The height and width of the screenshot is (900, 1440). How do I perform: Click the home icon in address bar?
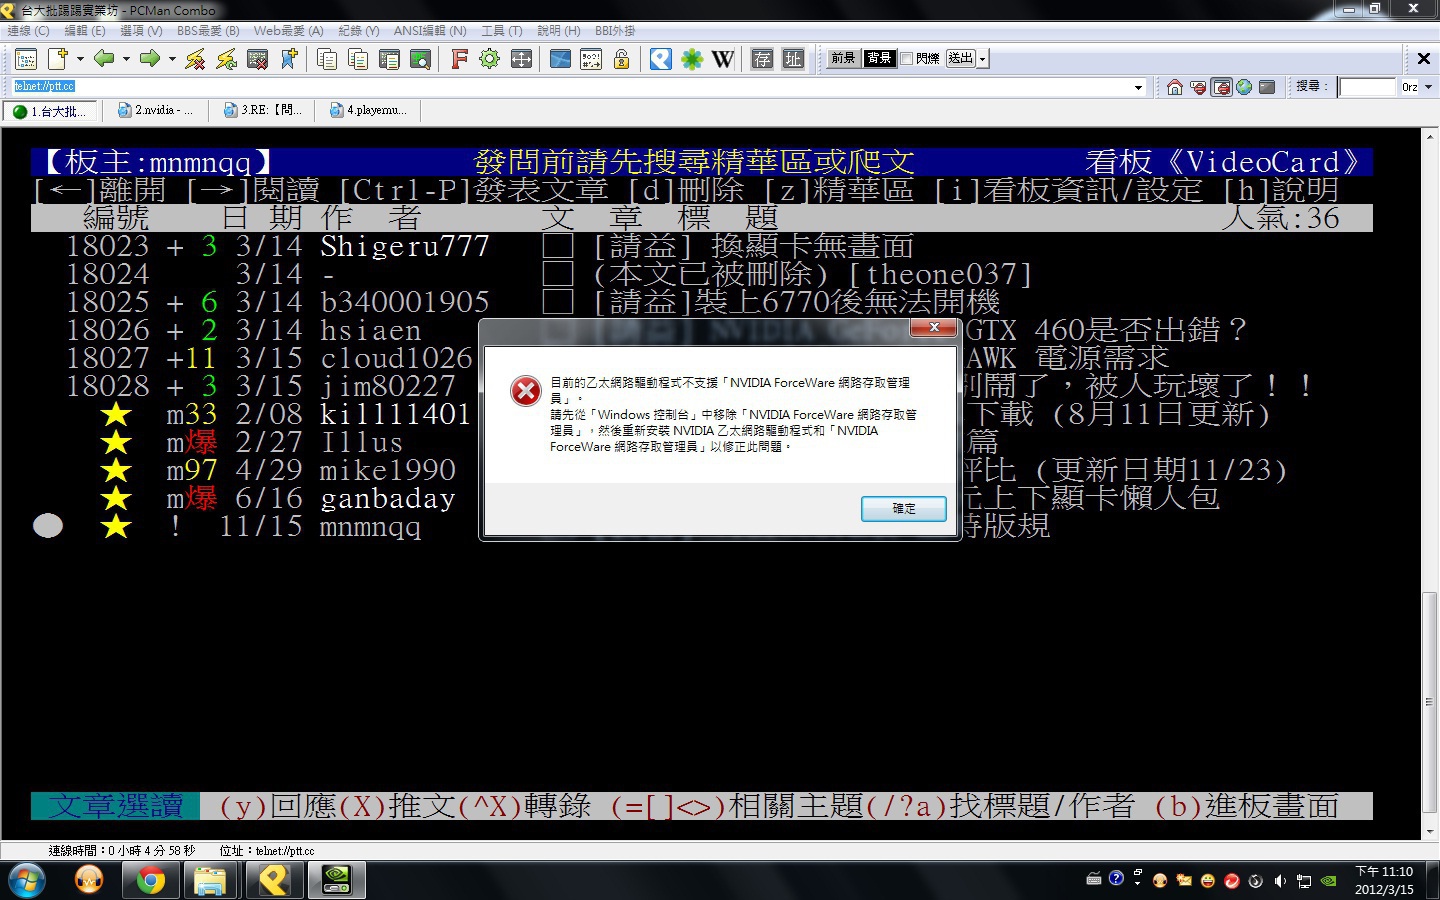(x=1175, y=87)
